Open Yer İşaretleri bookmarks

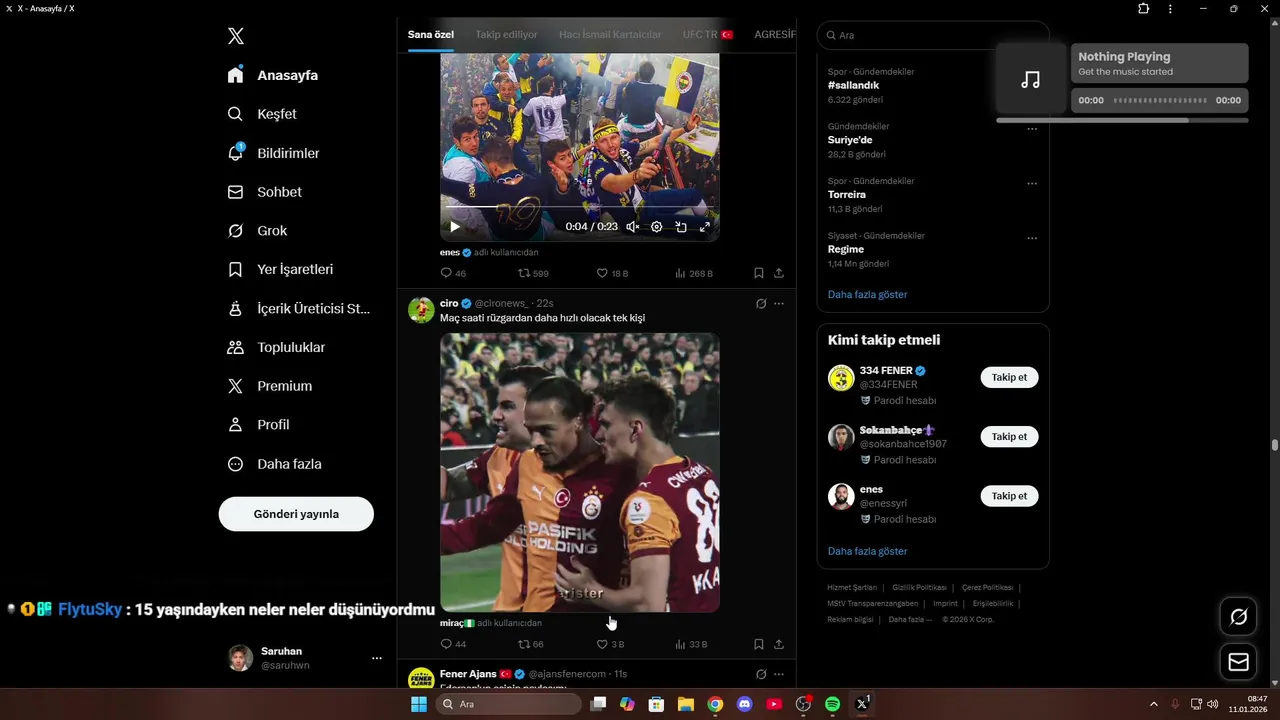(281, 270)
